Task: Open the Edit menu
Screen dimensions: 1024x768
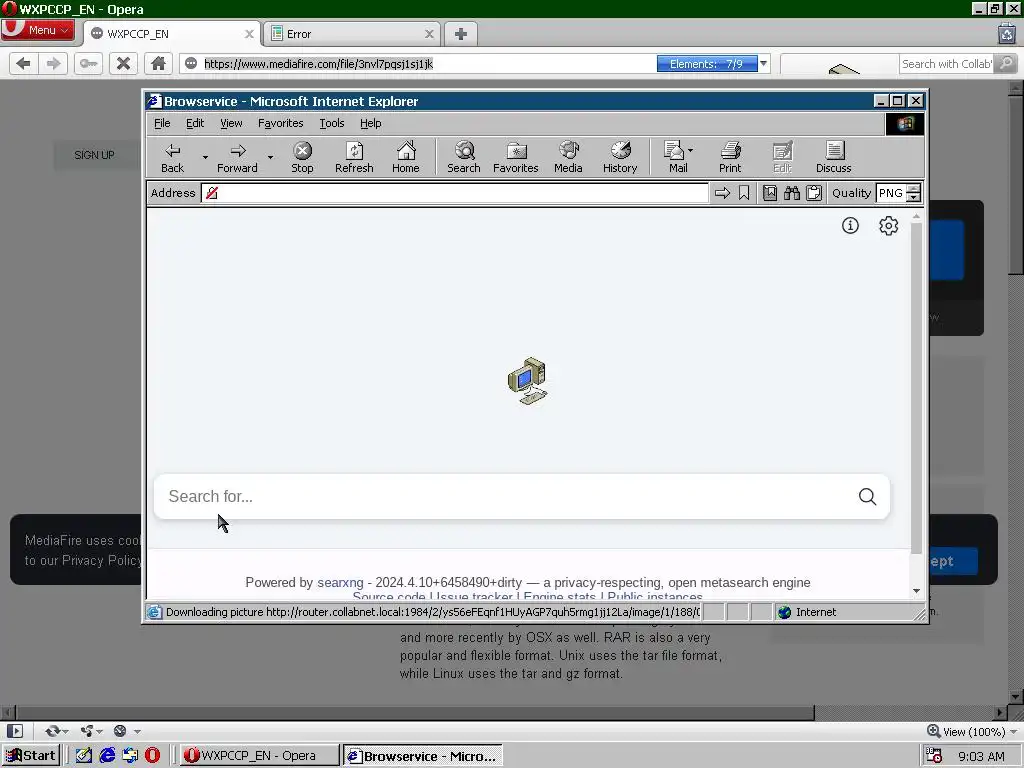Action: point(195,123)
